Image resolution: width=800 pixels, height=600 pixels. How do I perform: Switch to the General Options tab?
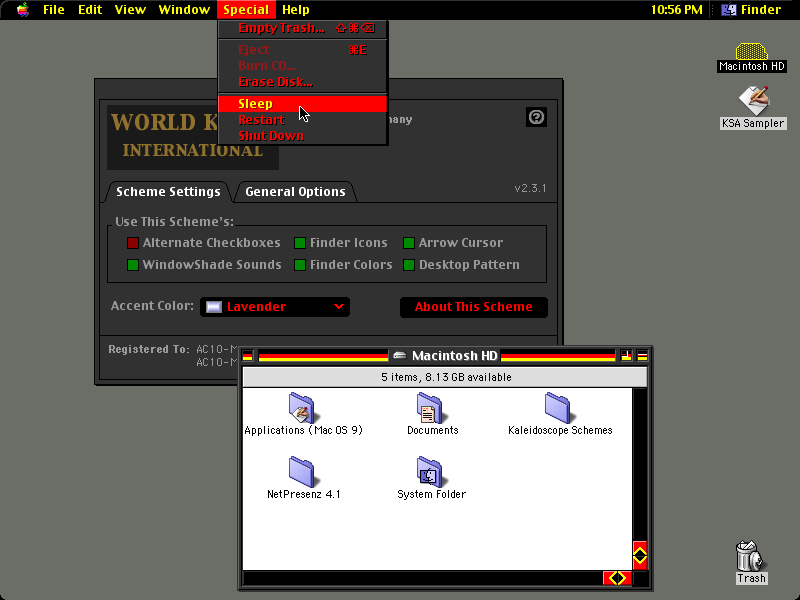point(295,192)
